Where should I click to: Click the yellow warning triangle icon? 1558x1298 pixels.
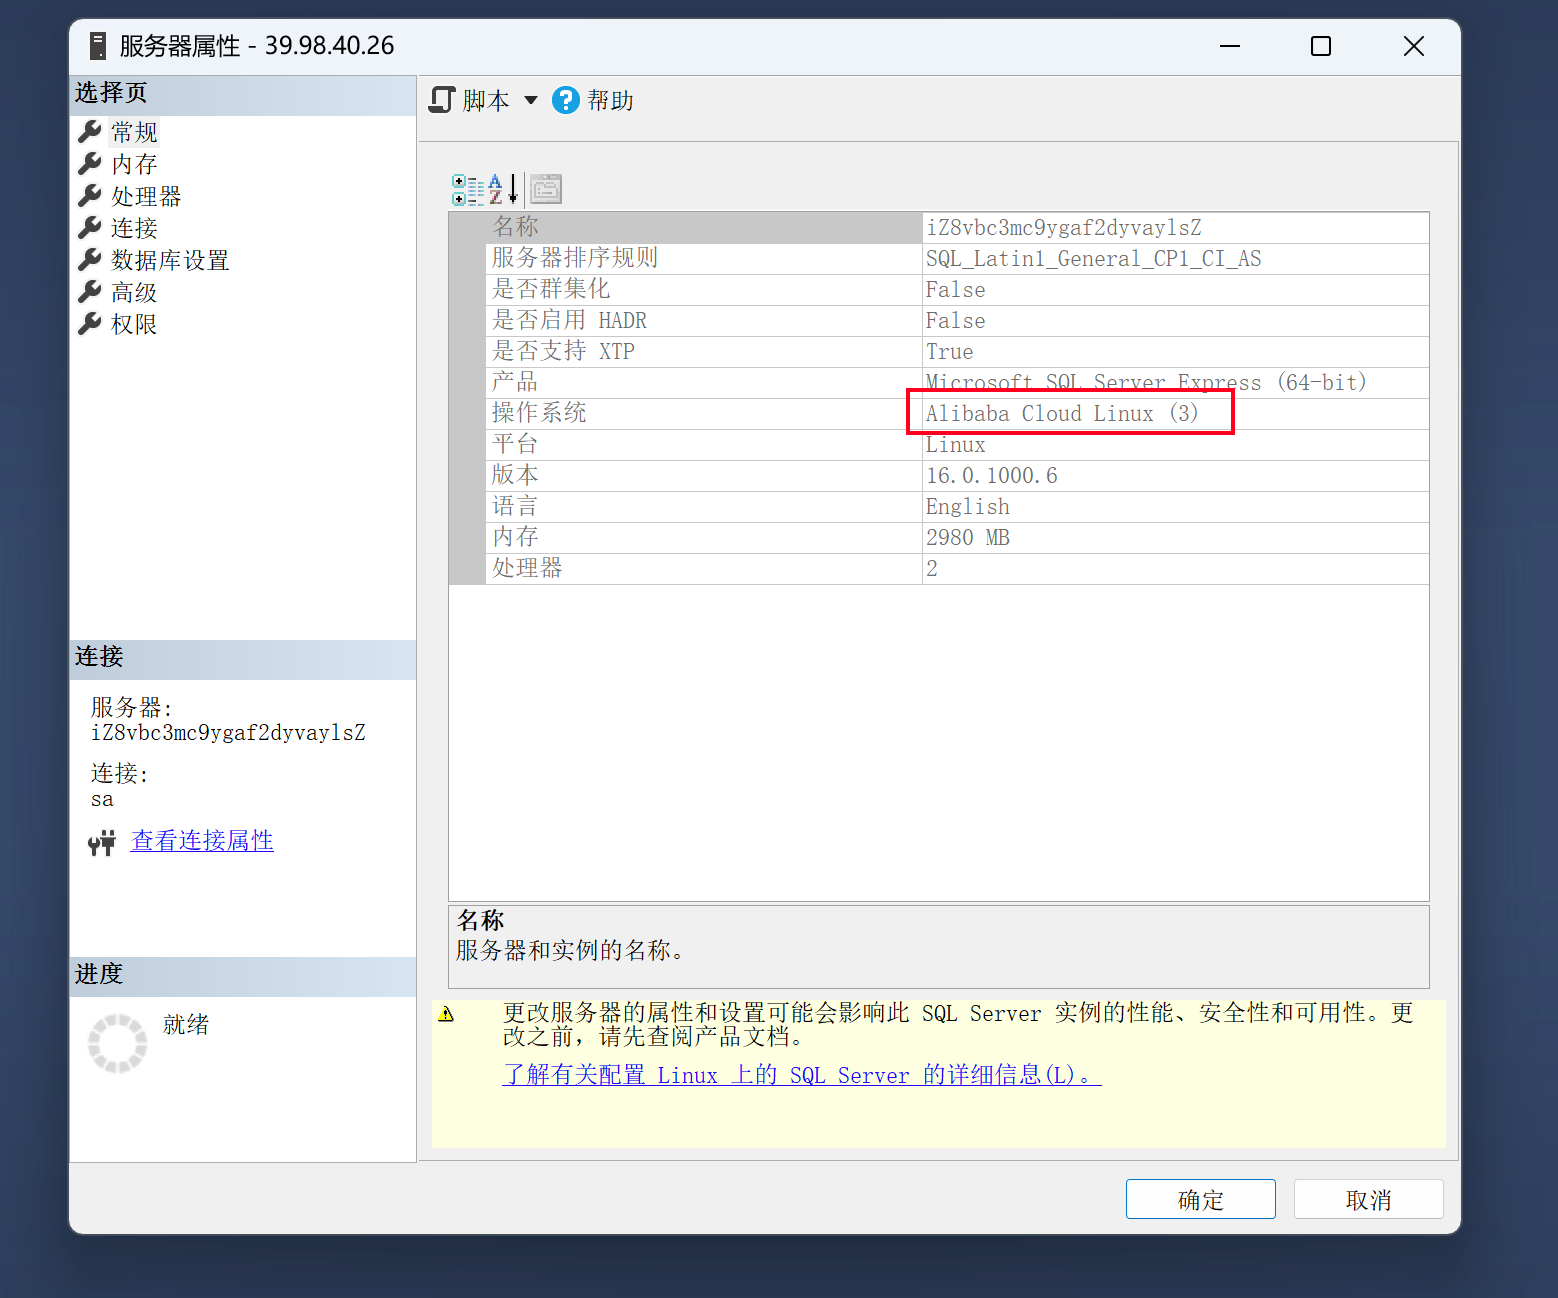[446, 1014]
